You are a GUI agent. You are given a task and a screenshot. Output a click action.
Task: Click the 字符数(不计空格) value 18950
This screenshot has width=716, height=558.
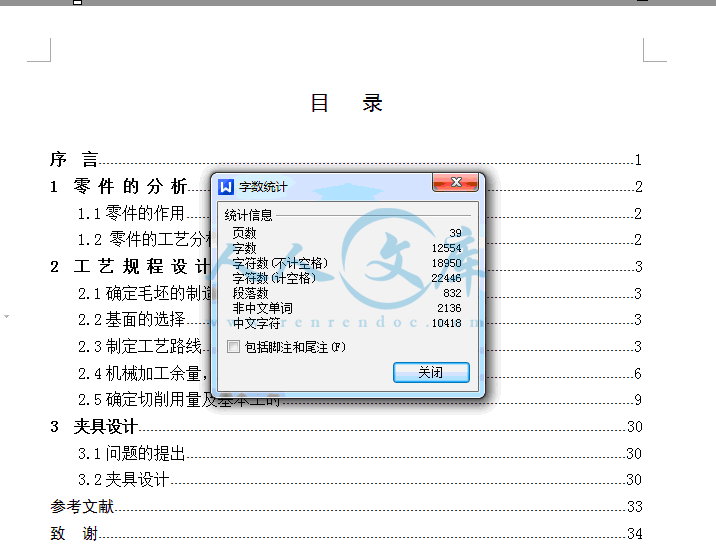(x=447, y=263)
